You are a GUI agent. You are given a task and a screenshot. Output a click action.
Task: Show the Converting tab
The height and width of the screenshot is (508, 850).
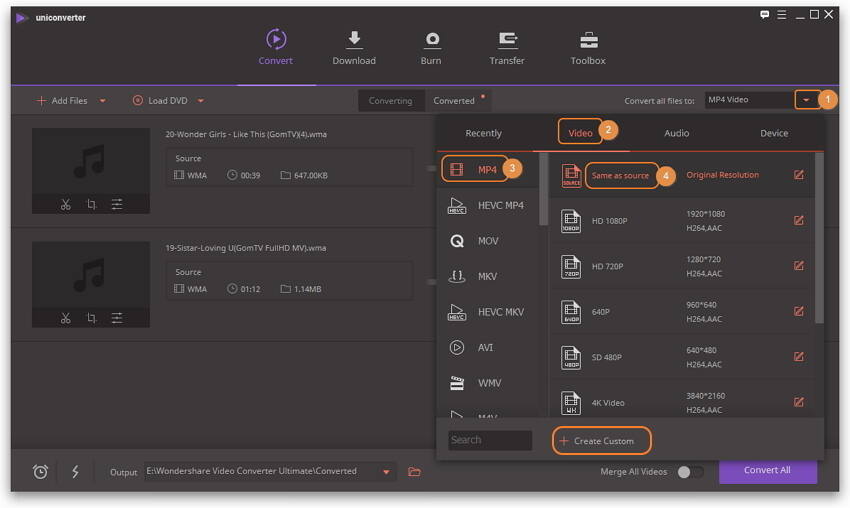[x=390, y=101]
